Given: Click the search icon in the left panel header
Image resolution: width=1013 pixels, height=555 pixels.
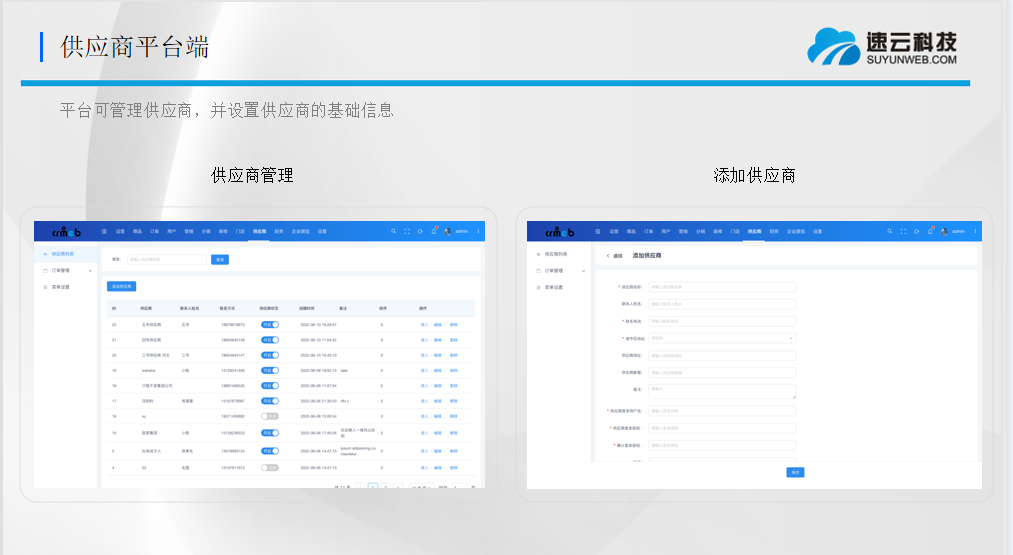Looking at the screenshot, I should point(394,231).
